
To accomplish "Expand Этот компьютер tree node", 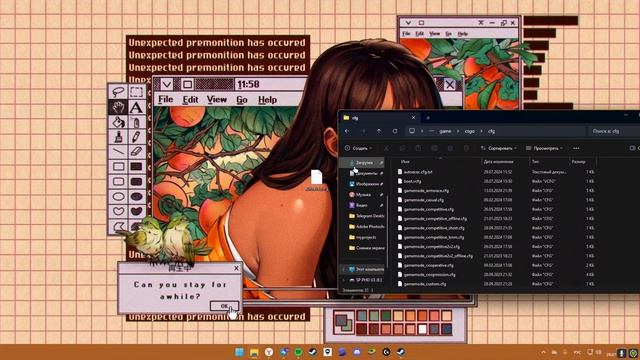I will coord(343,269).
